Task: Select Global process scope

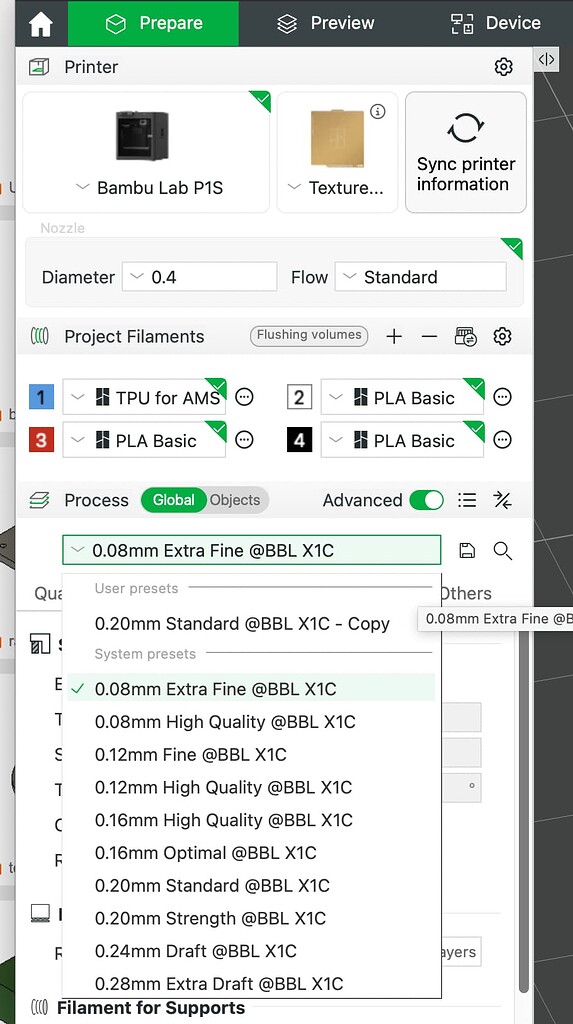Action: coord(173,500)
